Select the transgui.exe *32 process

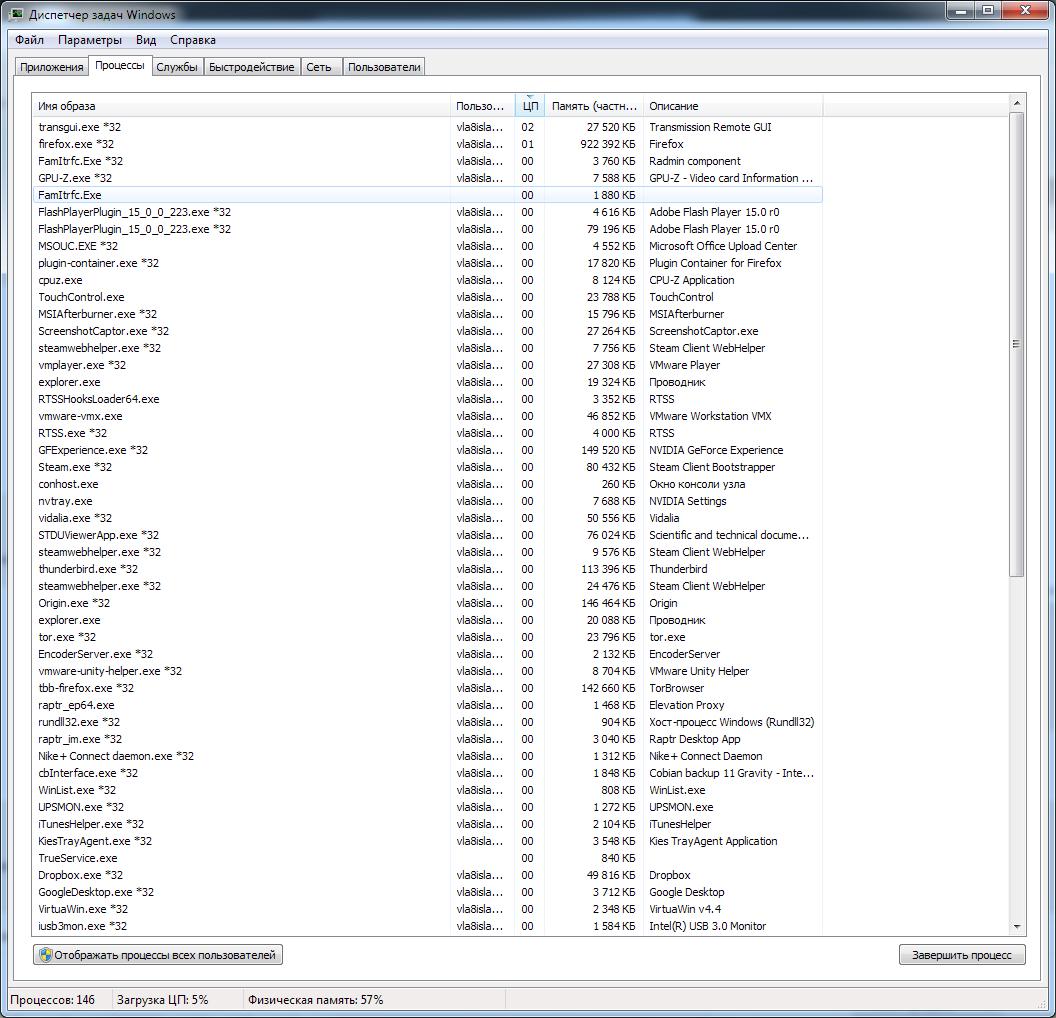pos(428,127)
